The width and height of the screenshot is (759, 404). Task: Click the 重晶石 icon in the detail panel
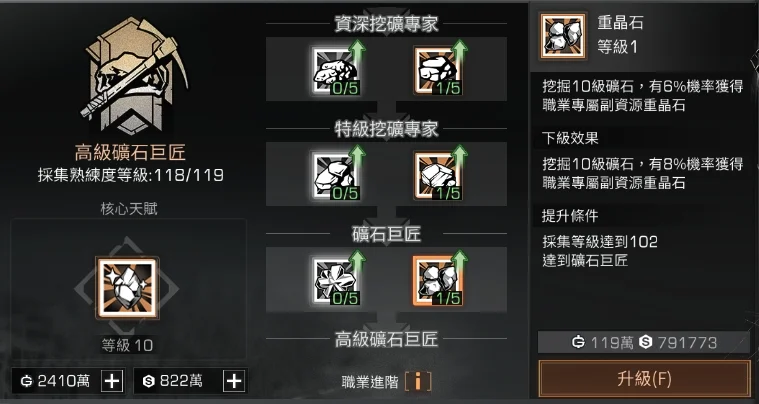tap(563, 36)
